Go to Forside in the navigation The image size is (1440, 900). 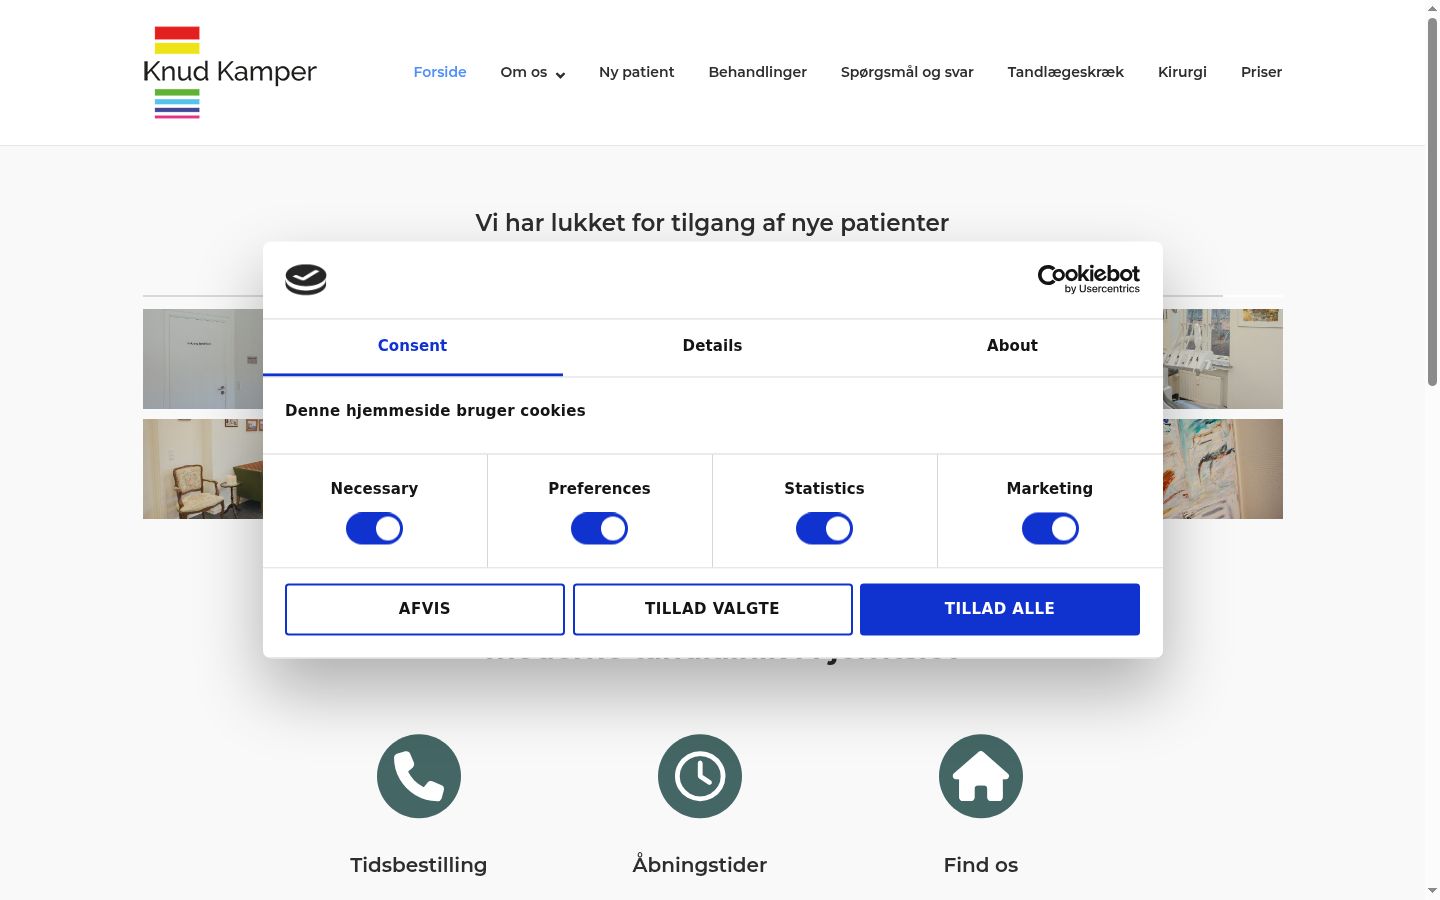(440, 72)
